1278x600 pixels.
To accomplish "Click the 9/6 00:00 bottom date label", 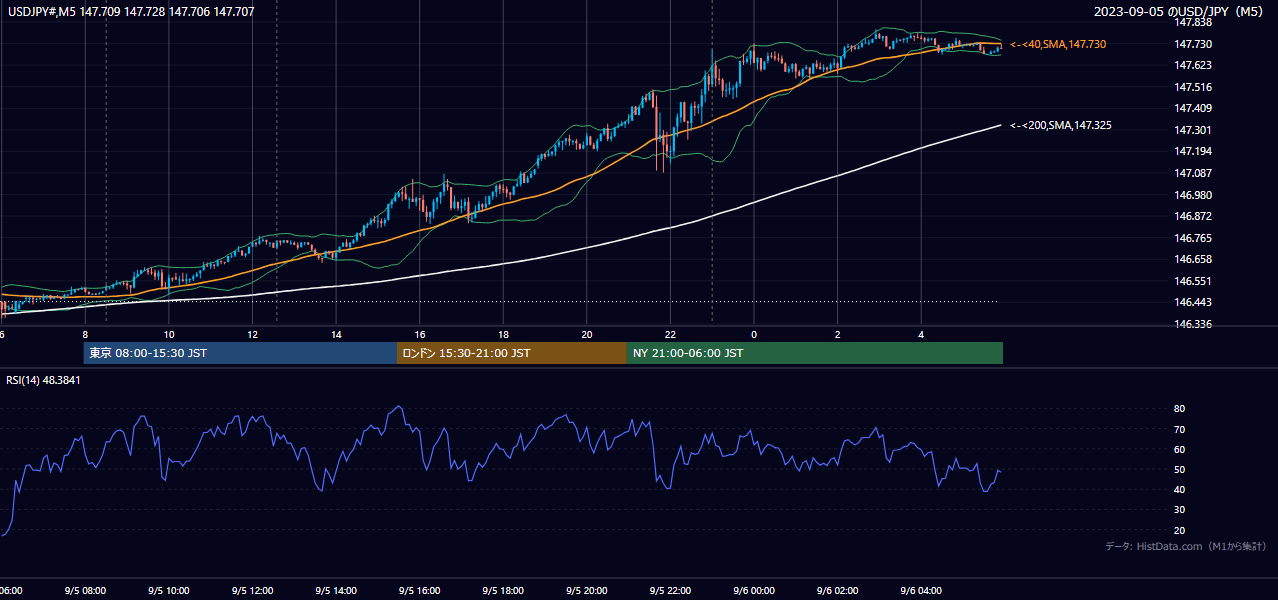I will coord(753,591).
